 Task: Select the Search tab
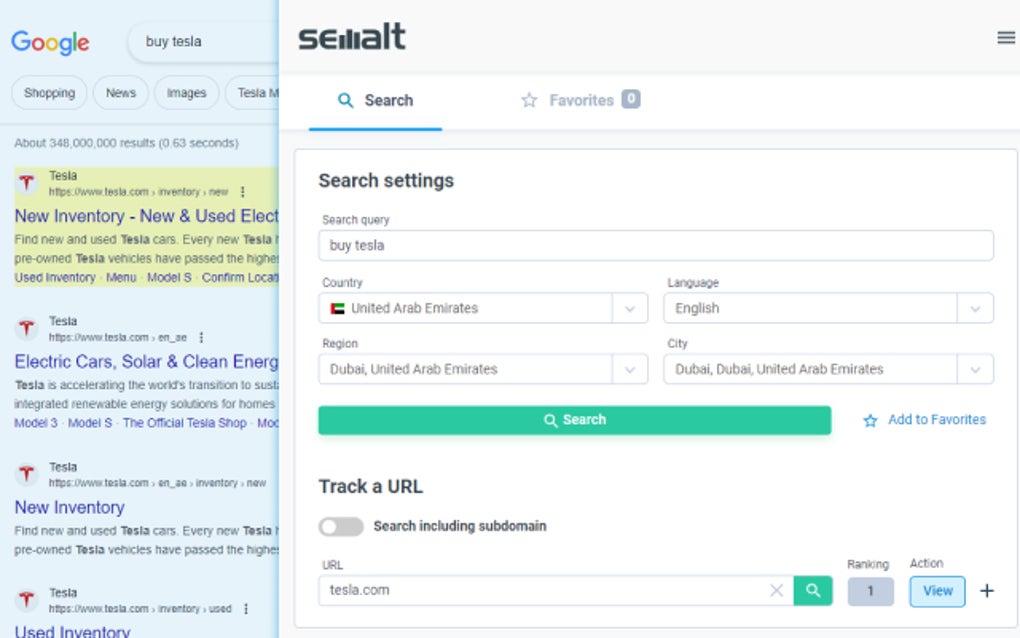375,100
